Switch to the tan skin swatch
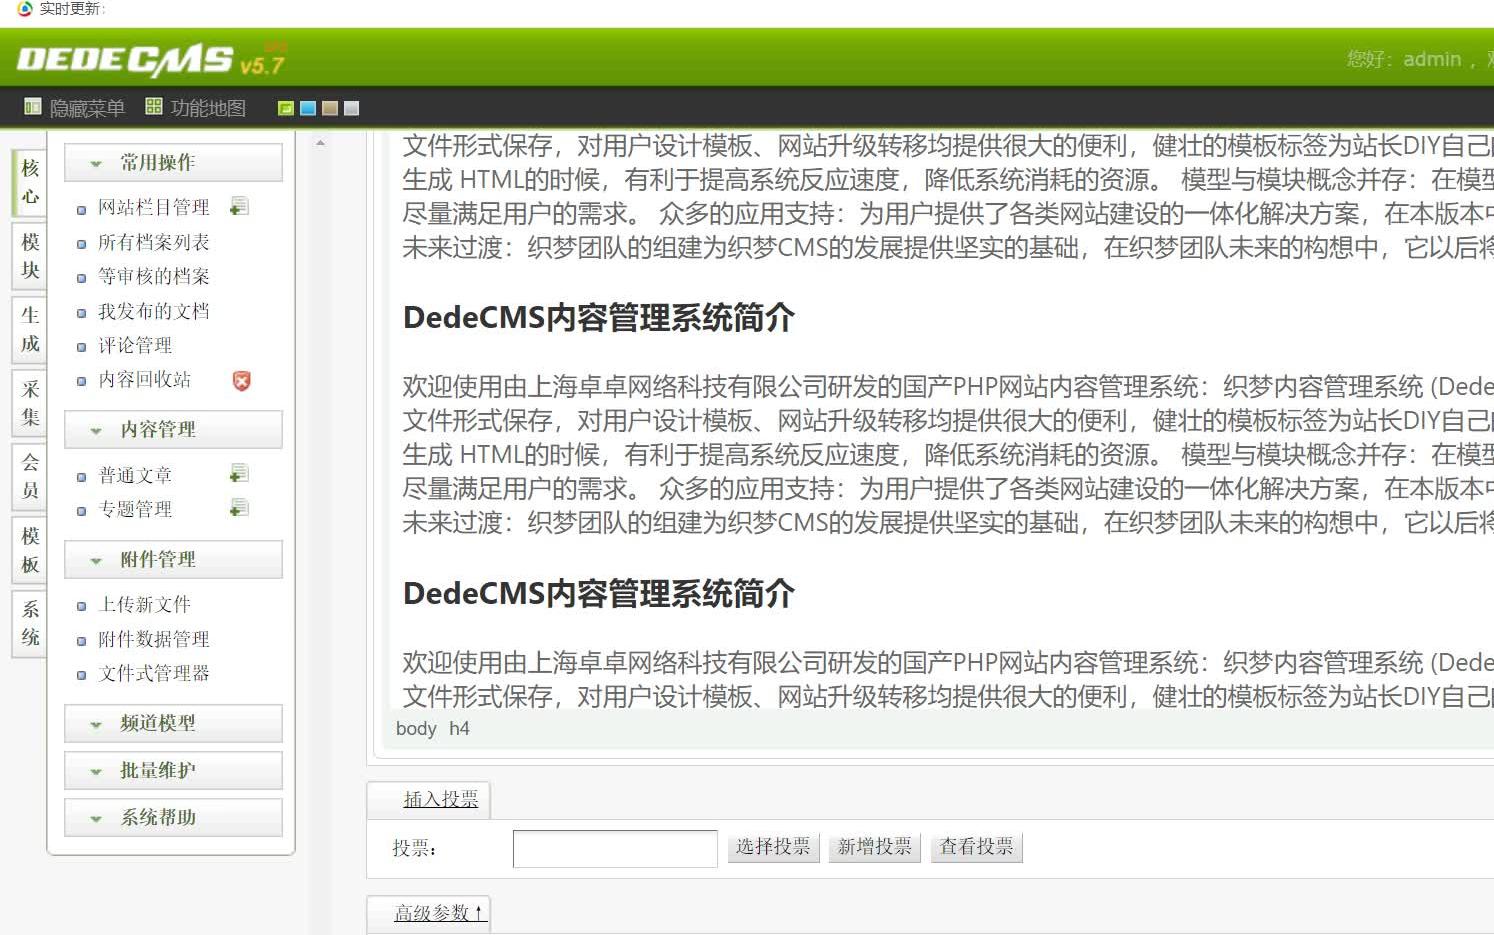 click(330, 108)
